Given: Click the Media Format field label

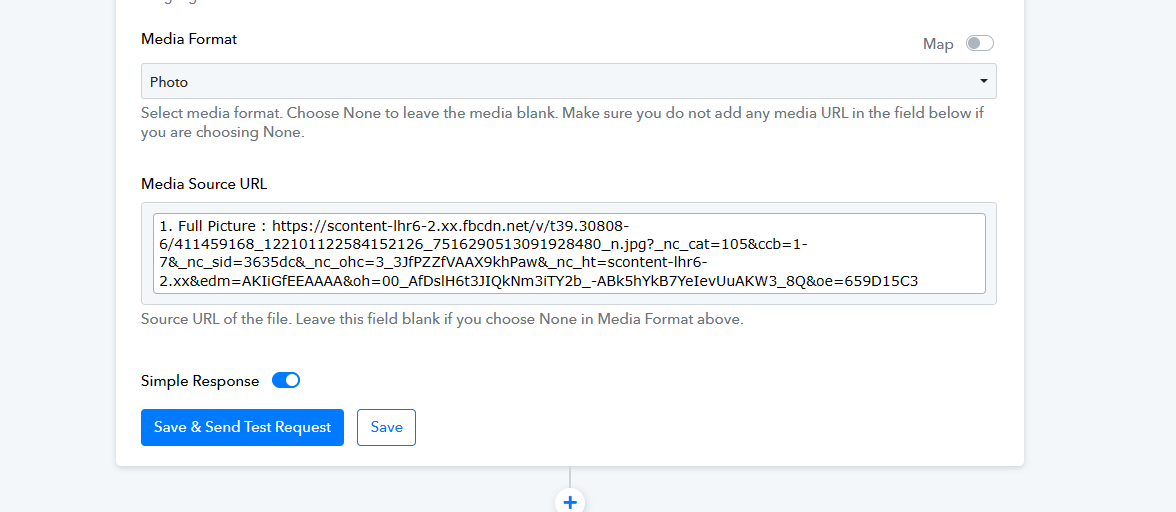Looking at the screenshot, I should 189,39.
